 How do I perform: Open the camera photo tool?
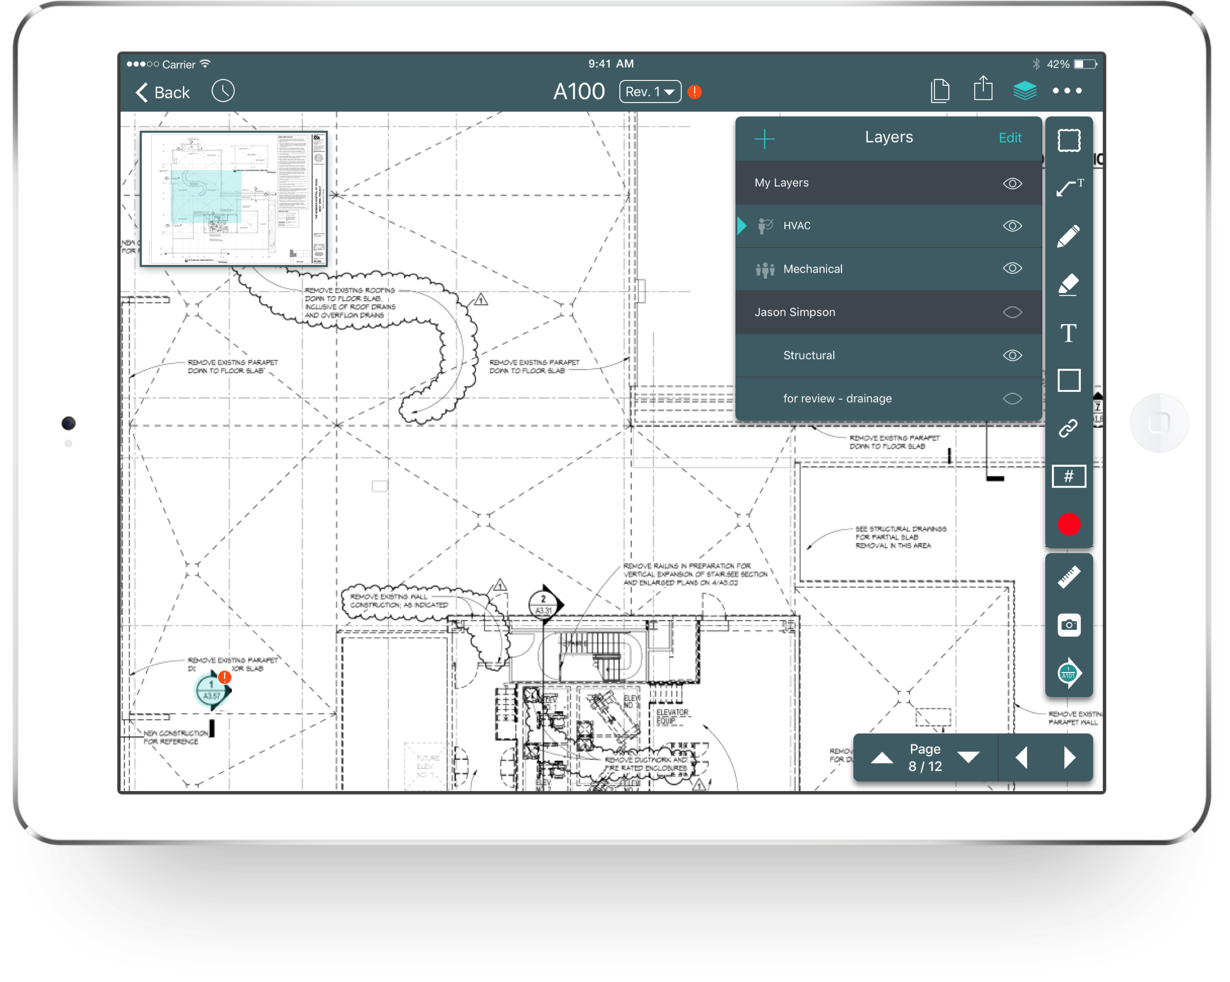1068,625
